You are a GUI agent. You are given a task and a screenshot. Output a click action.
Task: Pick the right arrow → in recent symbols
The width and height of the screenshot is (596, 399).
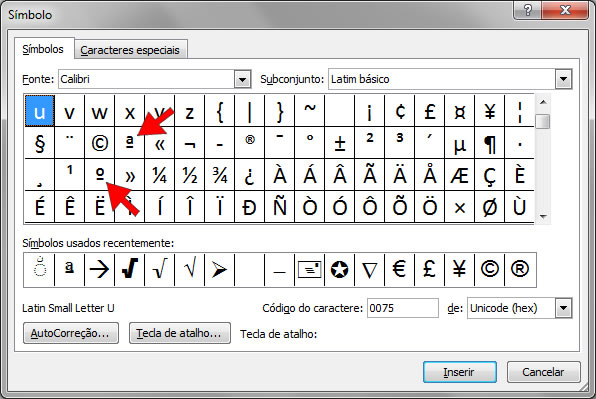pyautogui.click(x=100, y=269)
